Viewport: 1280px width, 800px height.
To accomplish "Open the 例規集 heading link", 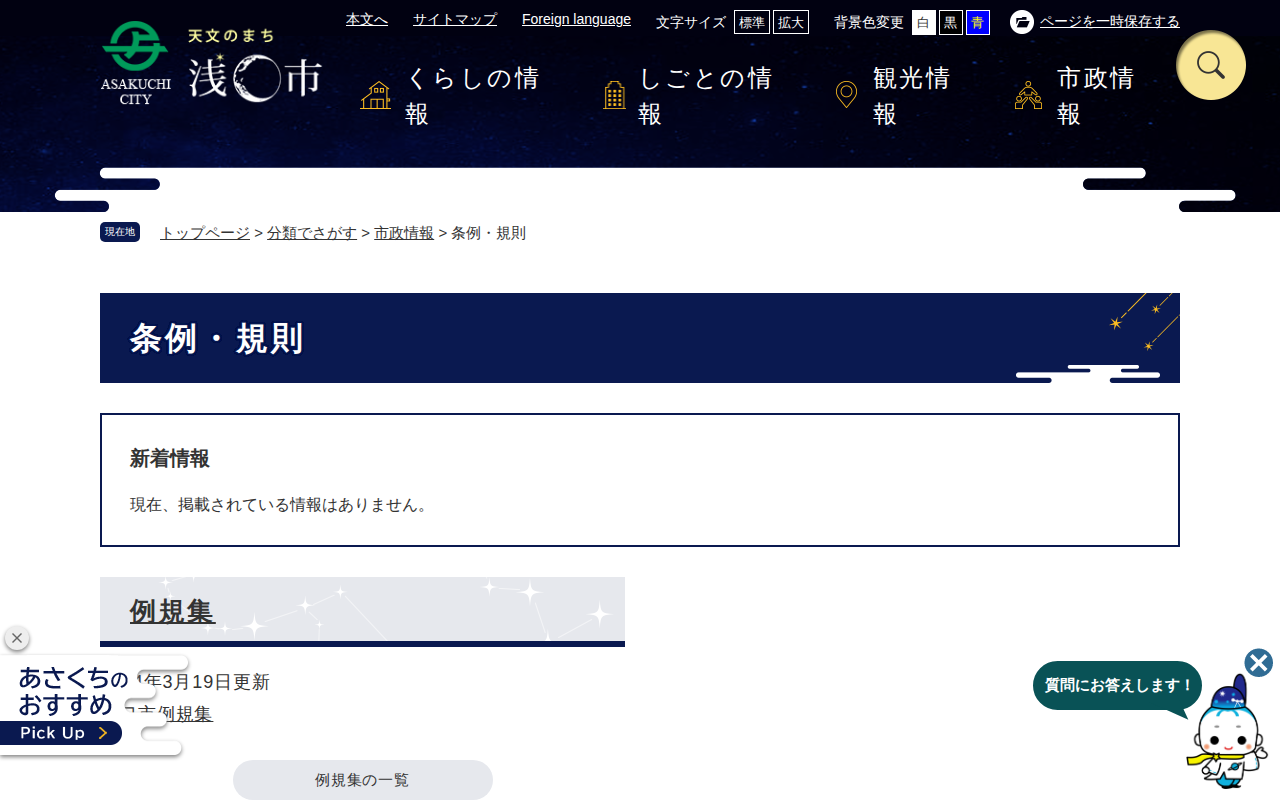I will click(172, 611).
